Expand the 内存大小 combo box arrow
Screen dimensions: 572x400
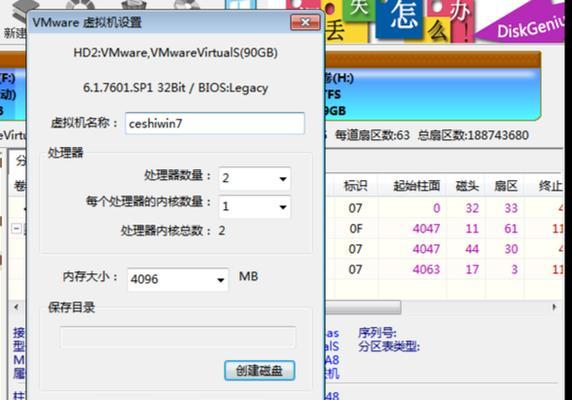(220, 280)
